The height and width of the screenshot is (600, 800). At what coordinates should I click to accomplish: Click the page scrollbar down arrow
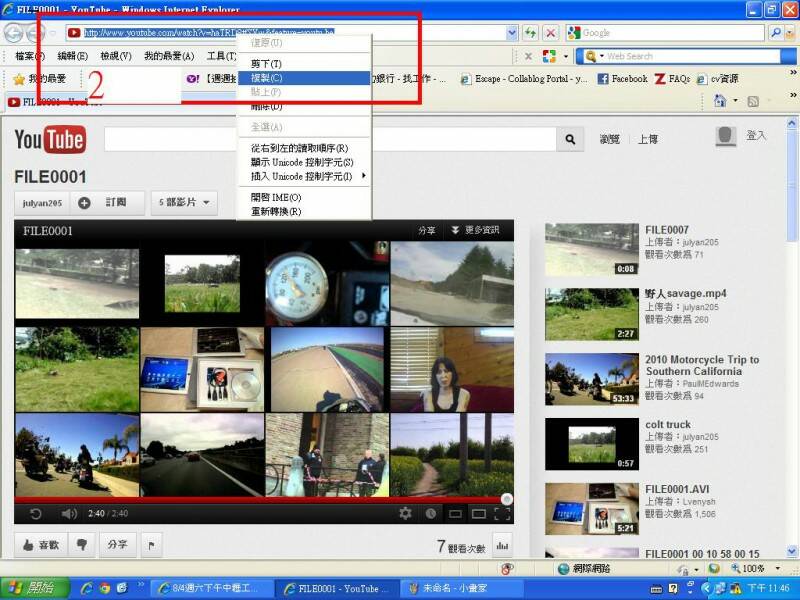(x=792, y=551)
